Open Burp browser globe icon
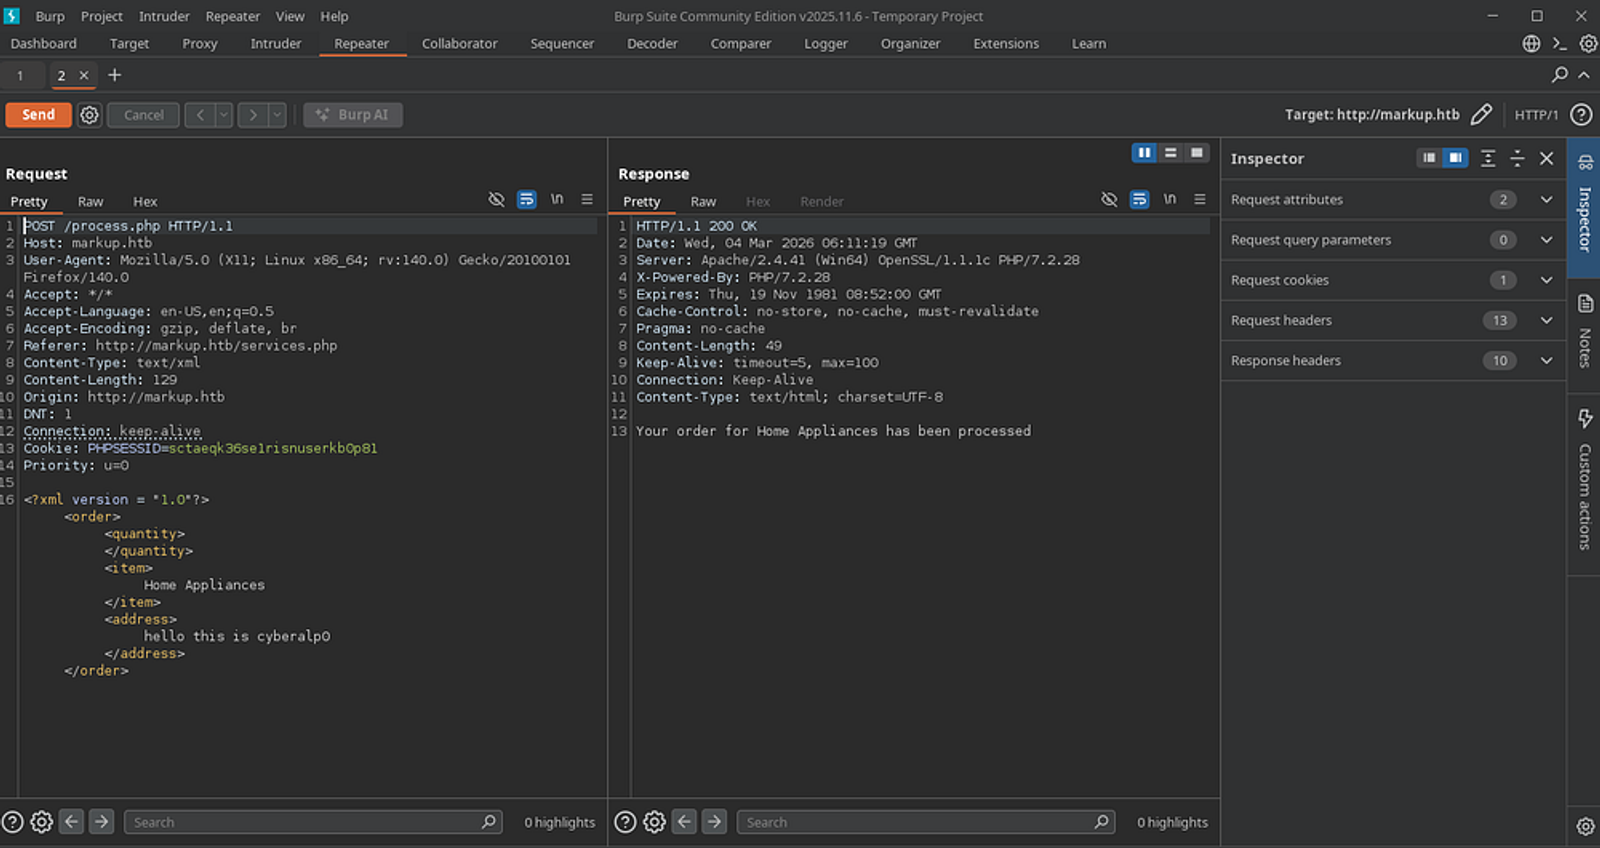 (1531, 43)
